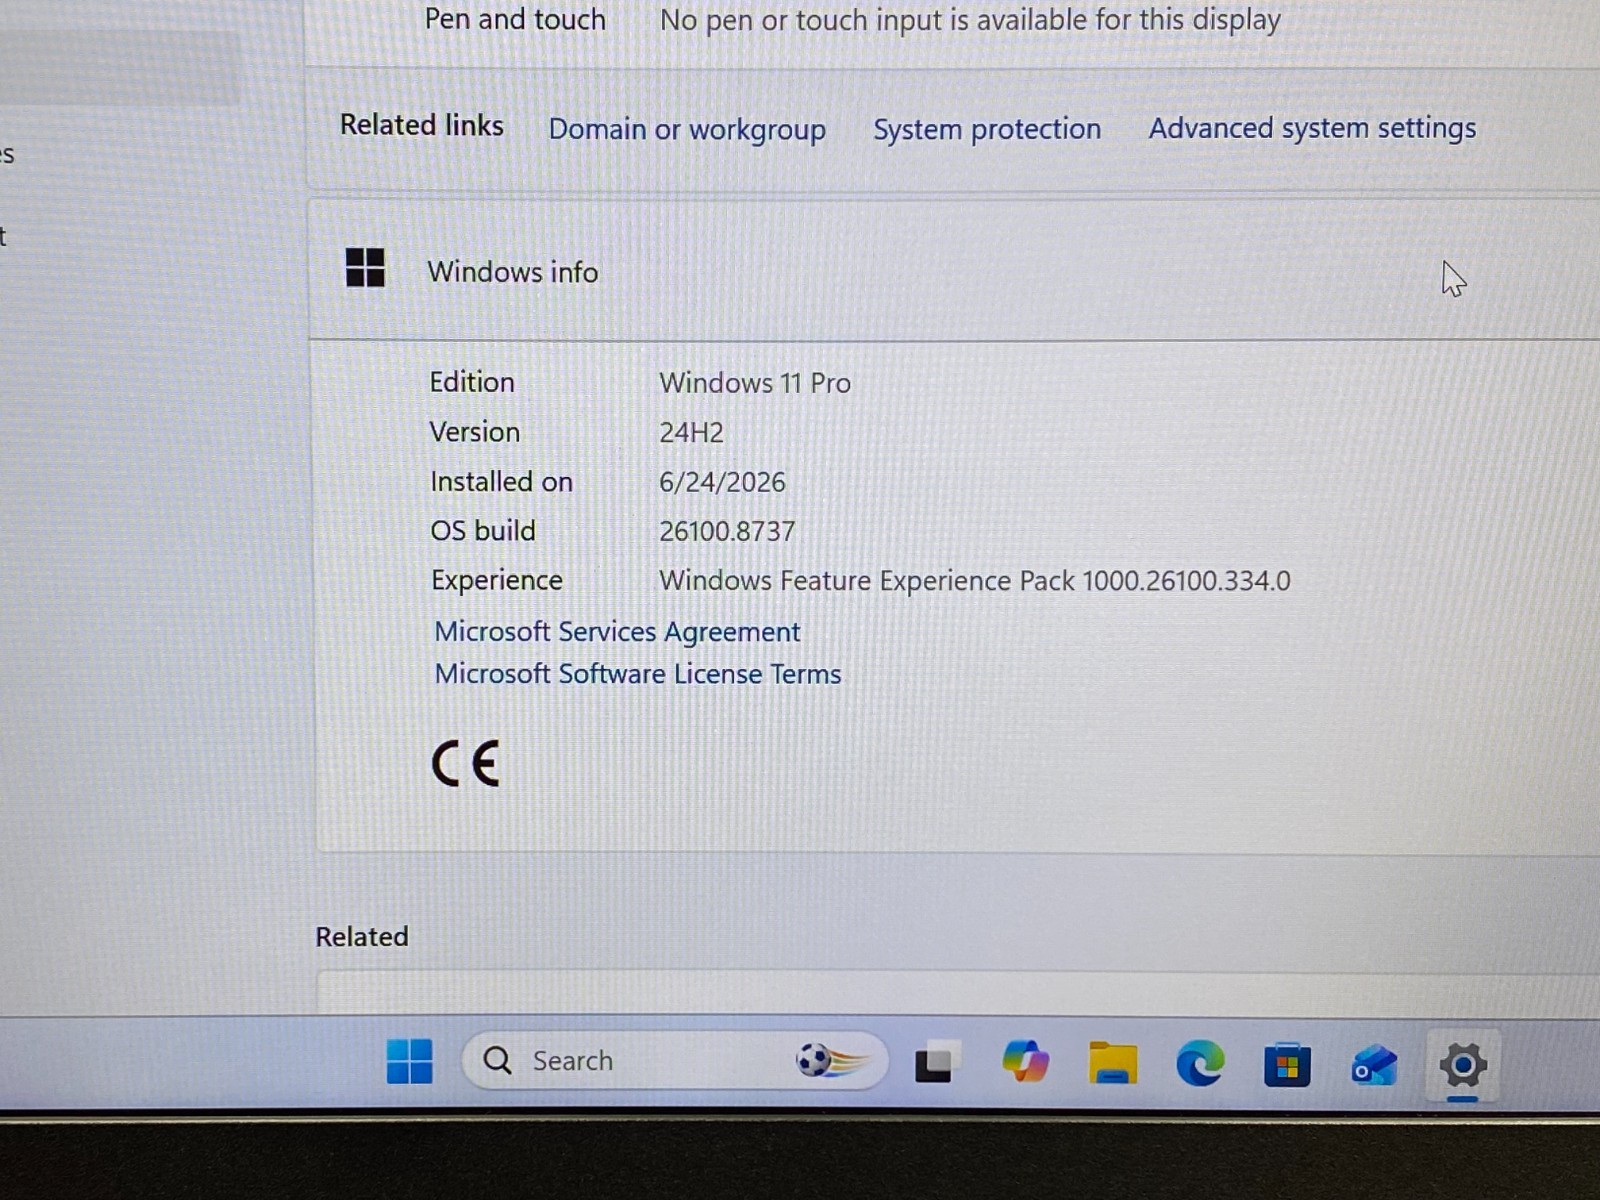The image size is (1600, 1200).
Task: Click inside the taskbar Search field
Action: click(675, 1060)
